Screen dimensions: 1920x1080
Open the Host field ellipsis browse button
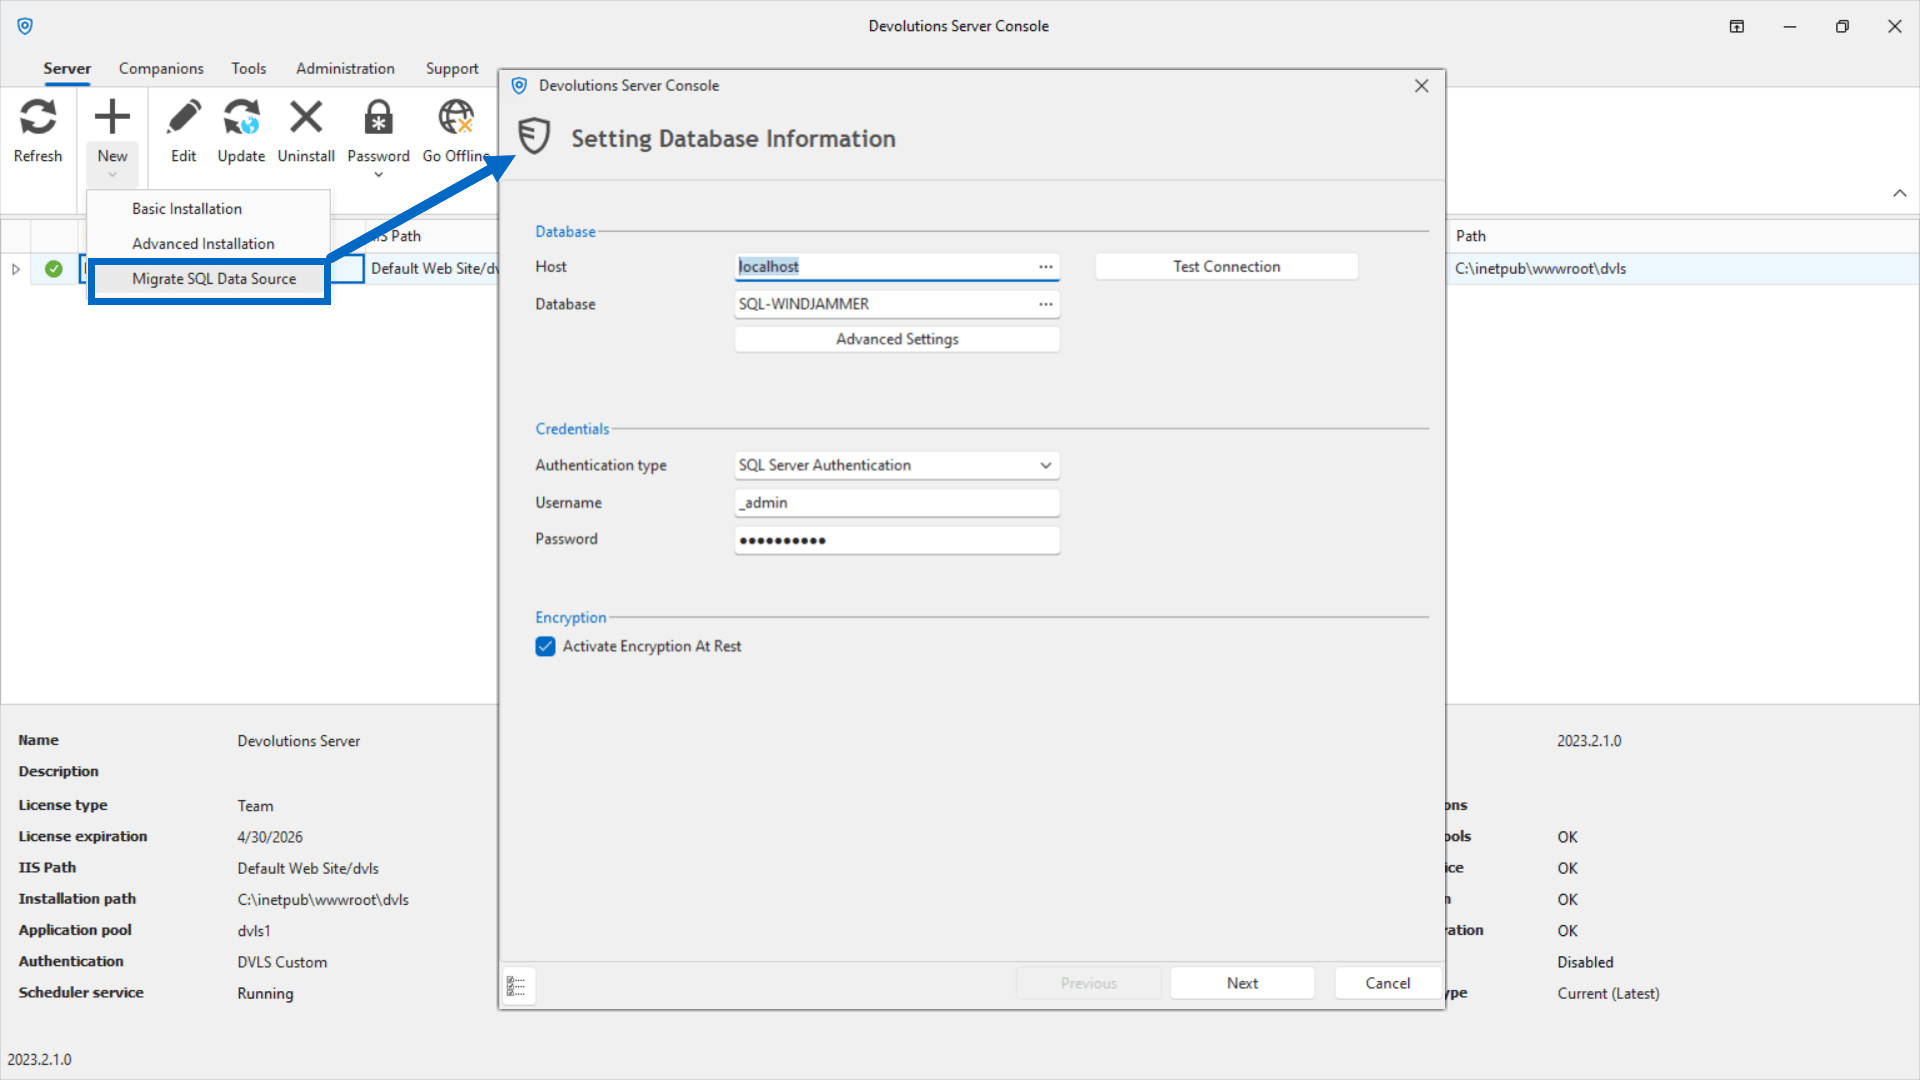[1045, 267]
